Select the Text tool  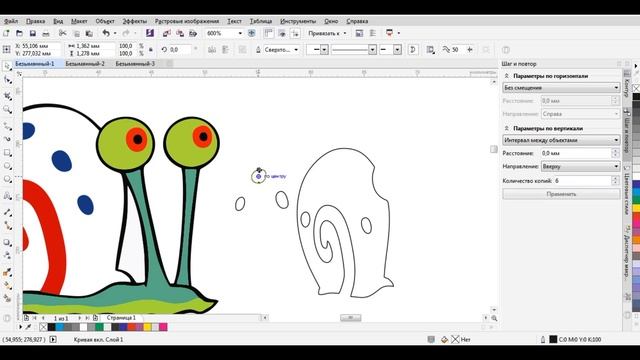[x=7, y=196]
